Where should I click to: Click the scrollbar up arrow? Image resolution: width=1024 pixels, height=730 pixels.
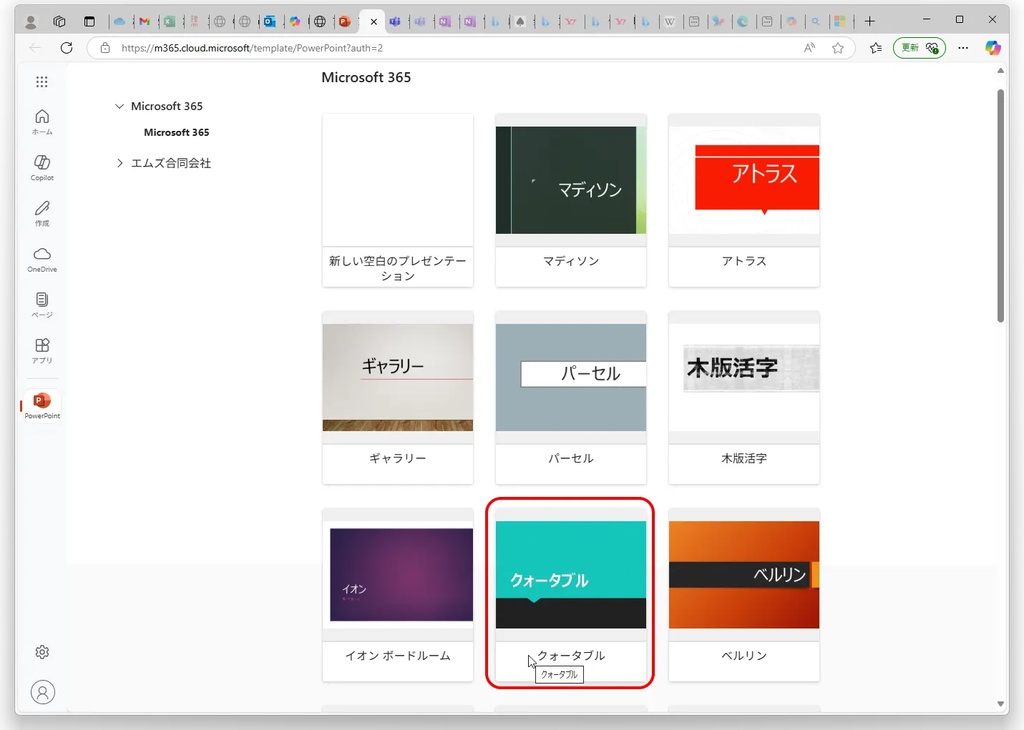coord(1000,71)
